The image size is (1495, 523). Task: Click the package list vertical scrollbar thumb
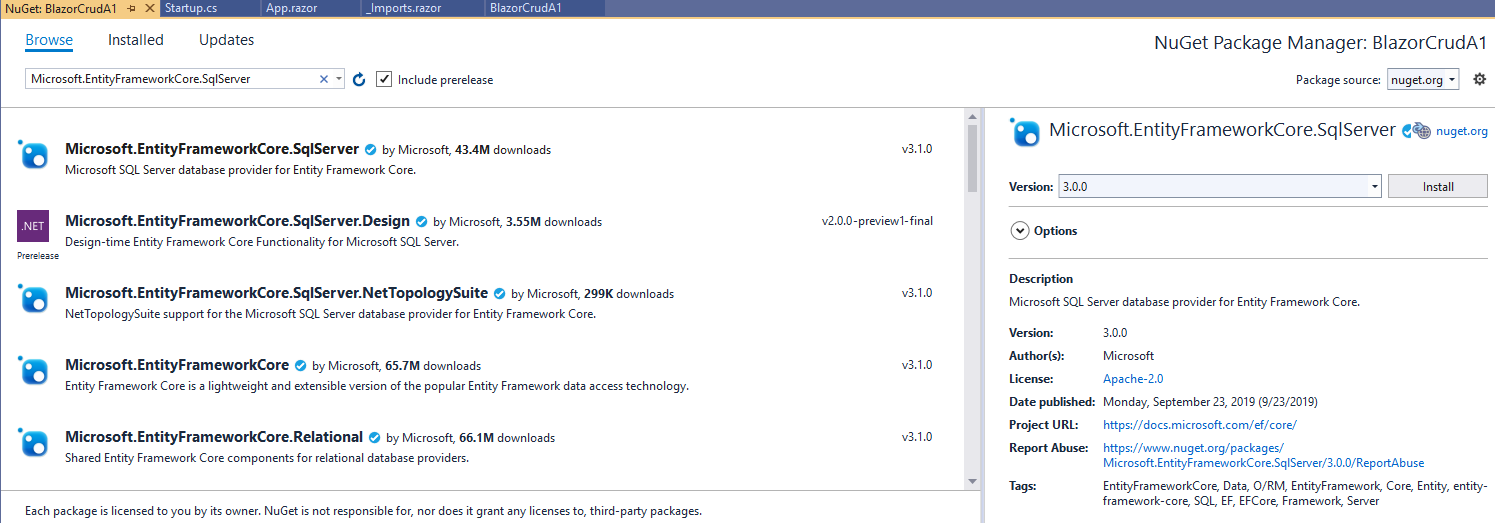(x=972, y=158)
